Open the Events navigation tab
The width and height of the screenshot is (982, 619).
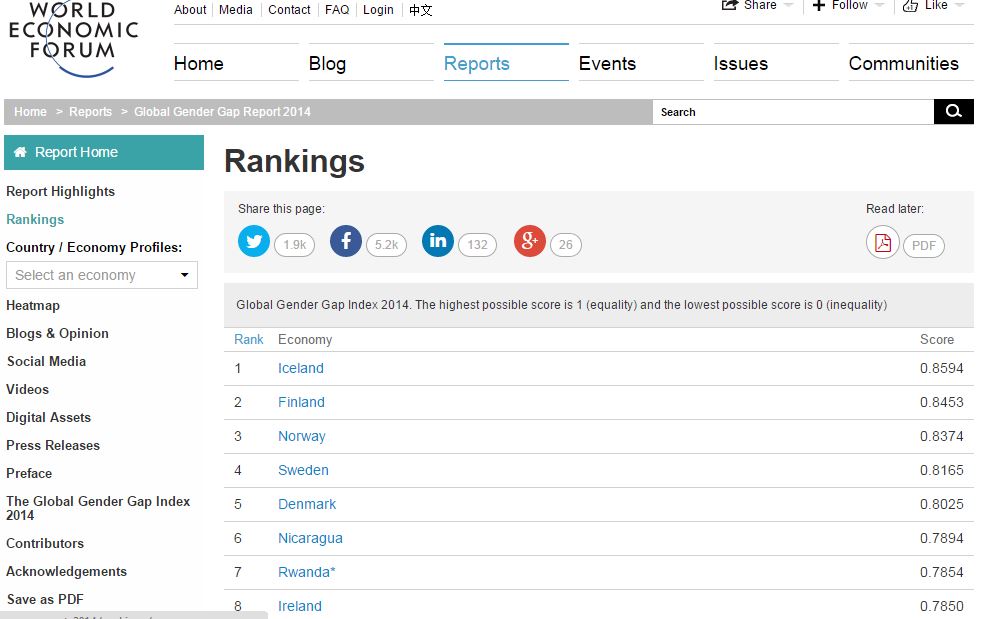coord(641,63)
